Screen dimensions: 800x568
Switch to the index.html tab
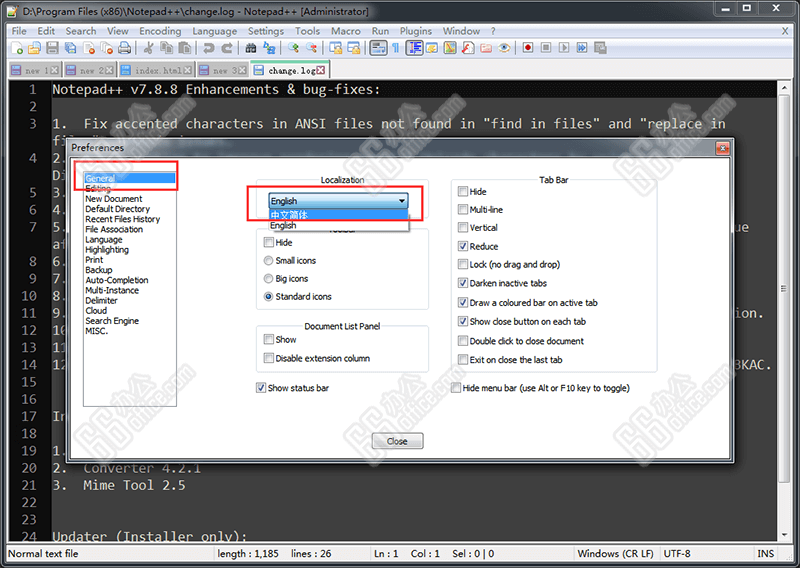[156, 70]
